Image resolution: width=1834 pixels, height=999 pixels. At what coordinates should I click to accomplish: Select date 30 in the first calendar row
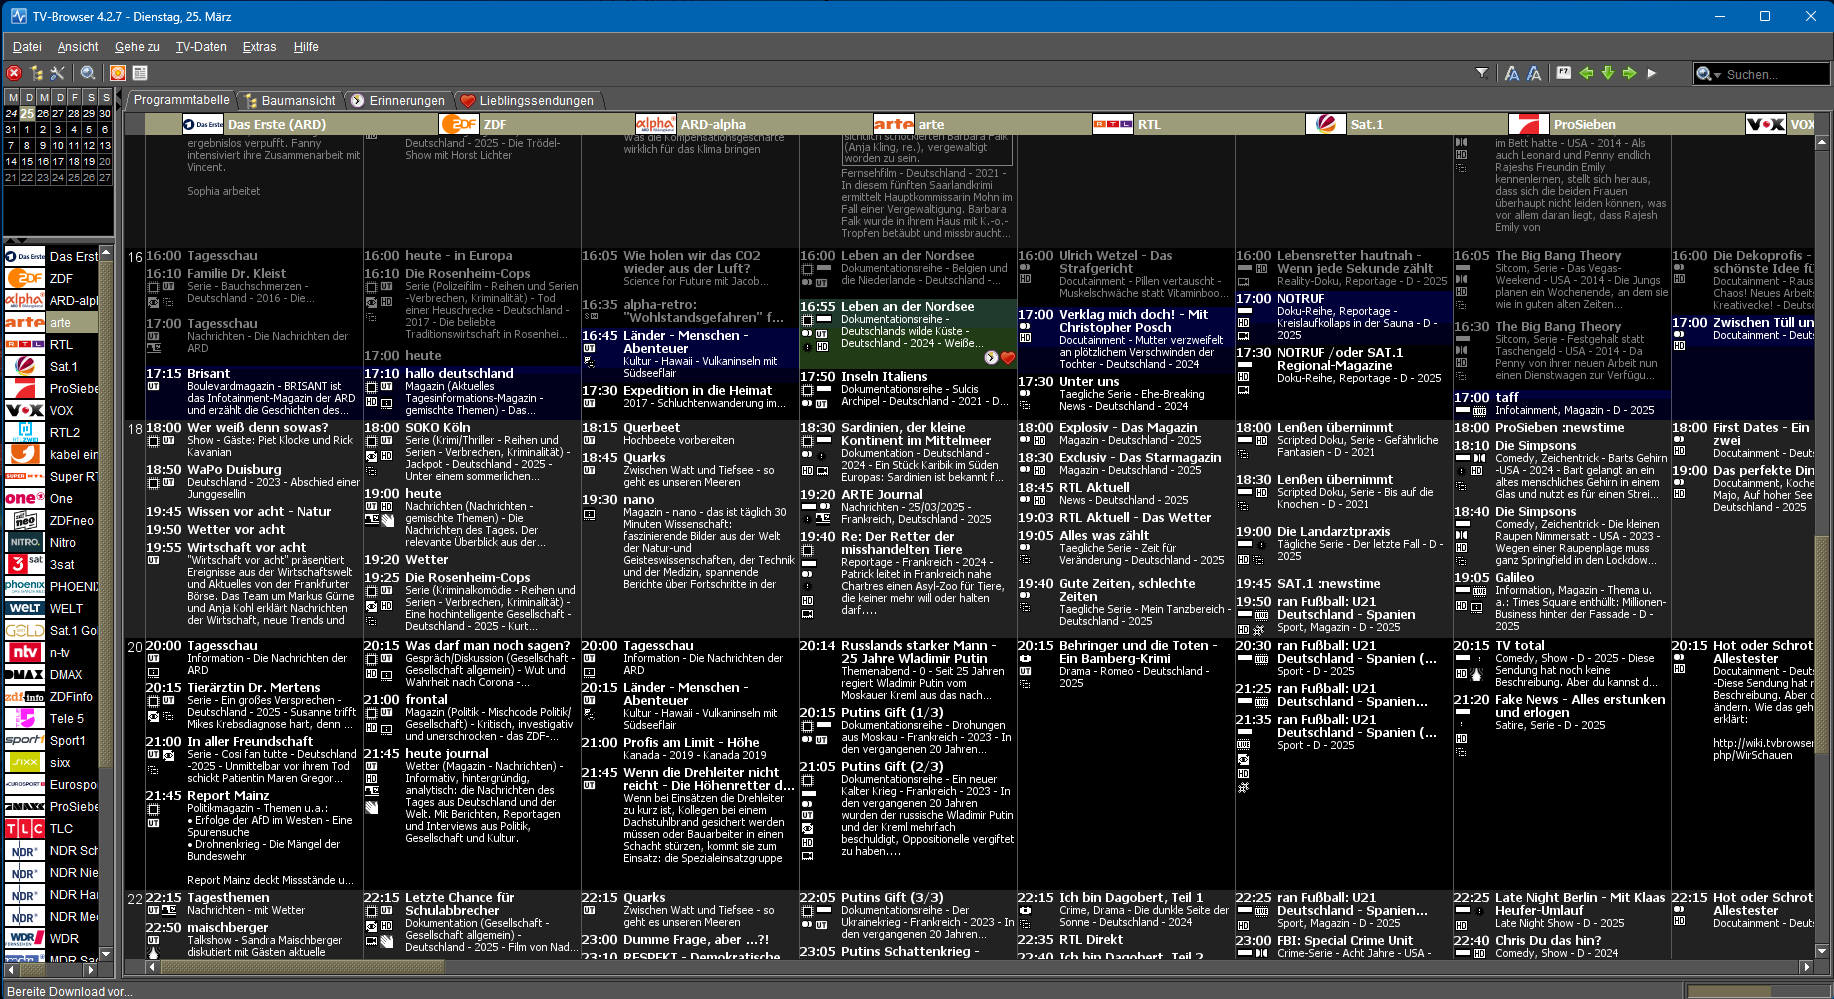[x=104, y=113]
